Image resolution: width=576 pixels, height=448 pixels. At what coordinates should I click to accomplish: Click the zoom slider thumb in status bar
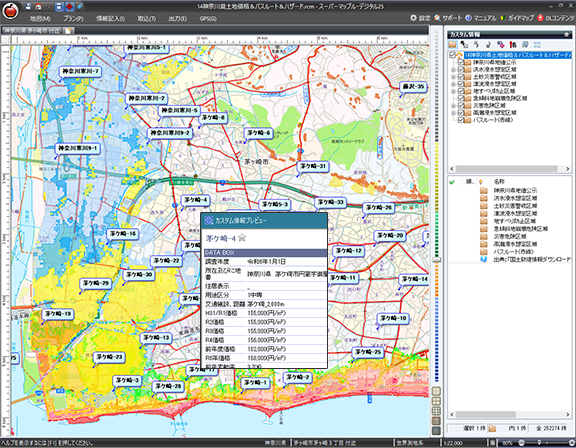coord(539,443)
